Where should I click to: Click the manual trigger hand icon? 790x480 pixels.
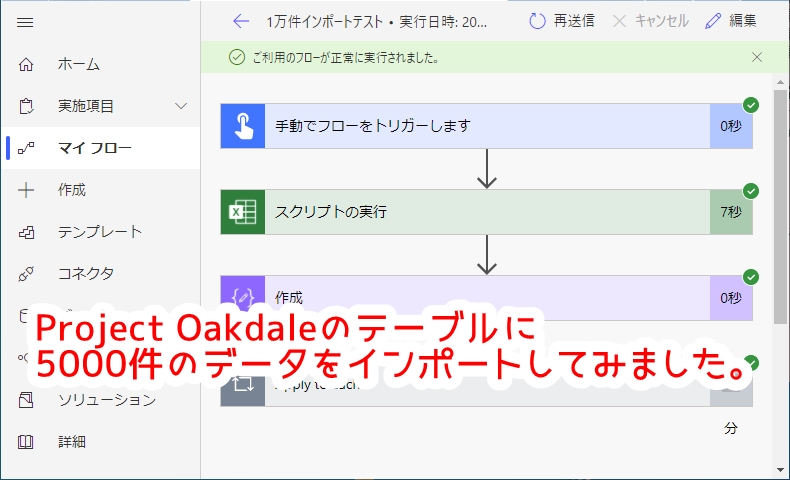pos(243,126)
